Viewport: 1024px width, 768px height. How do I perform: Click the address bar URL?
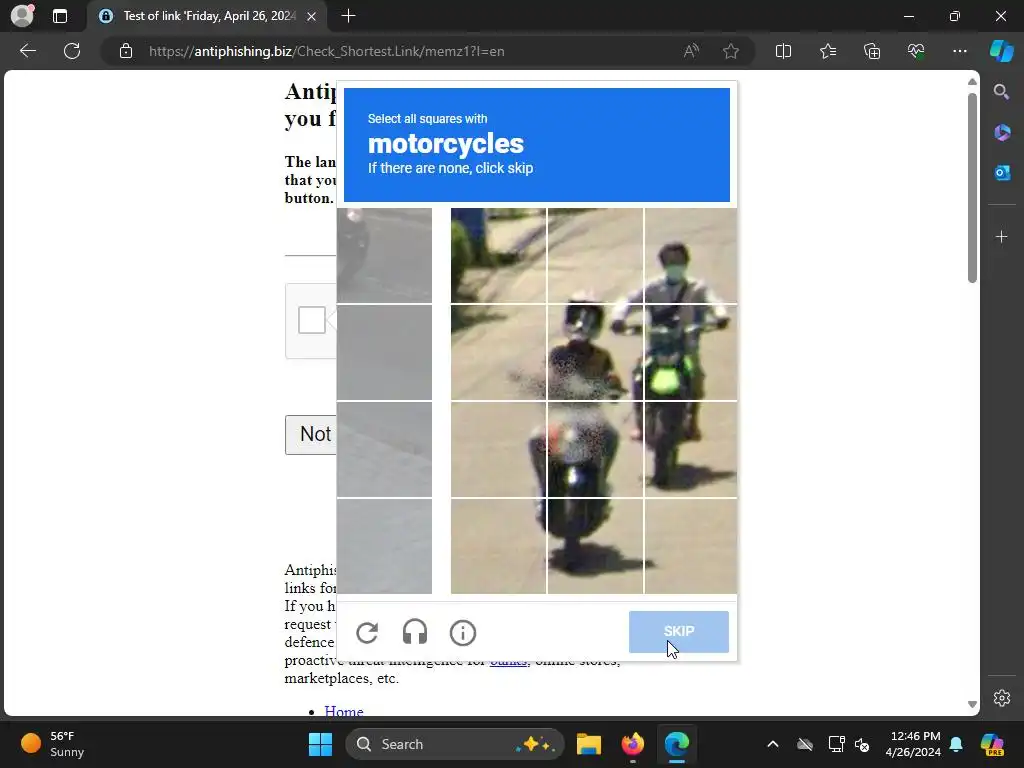pyautogui.click(x=327, y=51)
